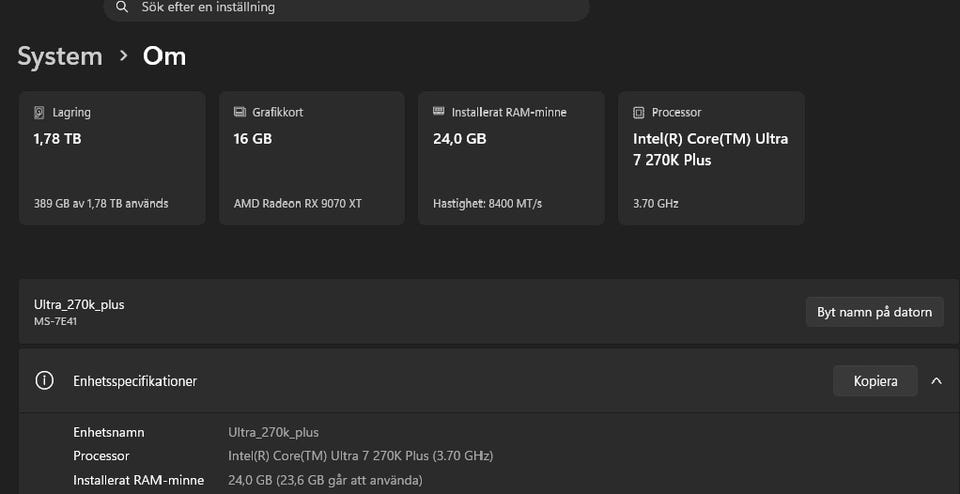This screenshot has width=960, height=494.
Task: Open the Installerat RAM-minne 24,0 GB card
Action: (x=511, y=158)
